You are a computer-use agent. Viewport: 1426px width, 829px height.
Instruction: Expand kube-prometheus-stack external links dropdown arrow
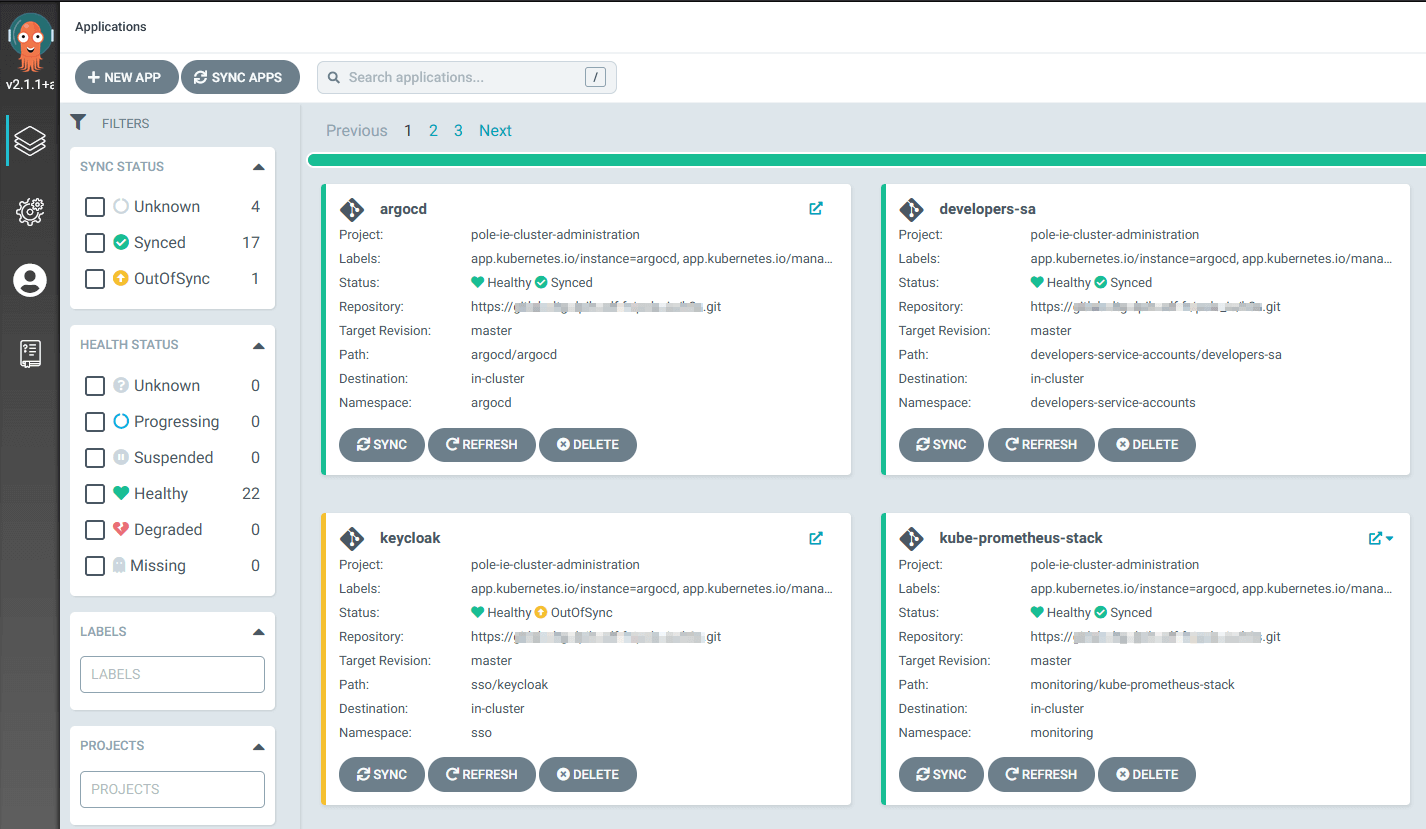coord(1389,539)
